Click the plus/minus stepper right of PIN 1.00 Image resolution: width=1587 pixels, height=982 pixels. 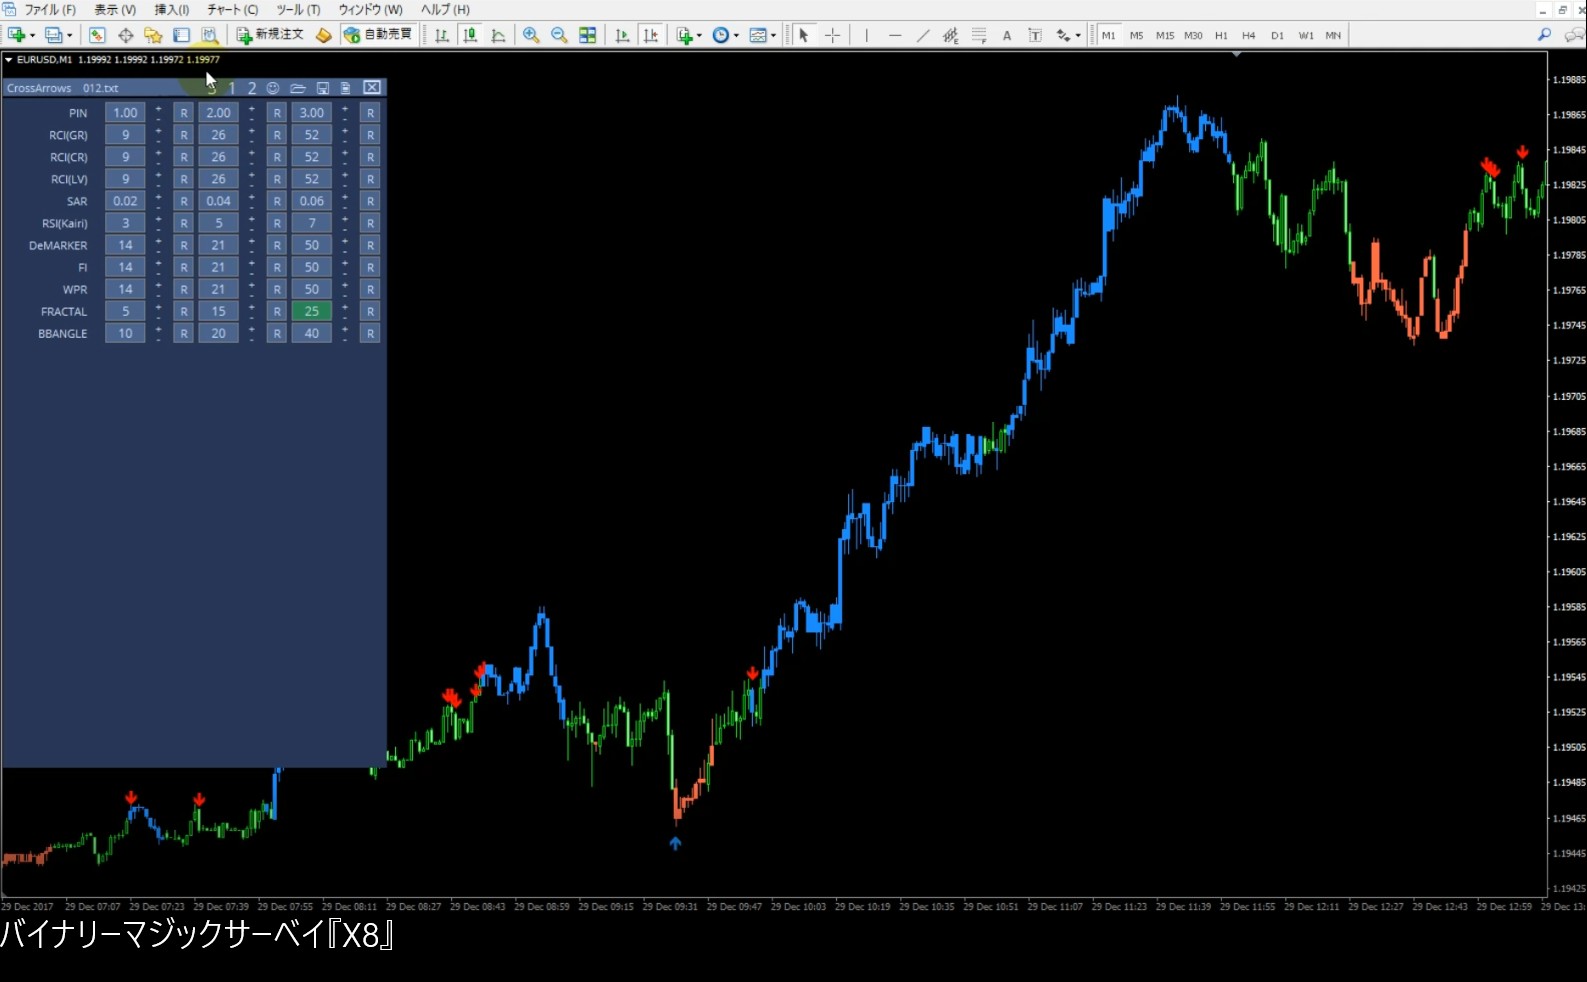coord(159,113)
